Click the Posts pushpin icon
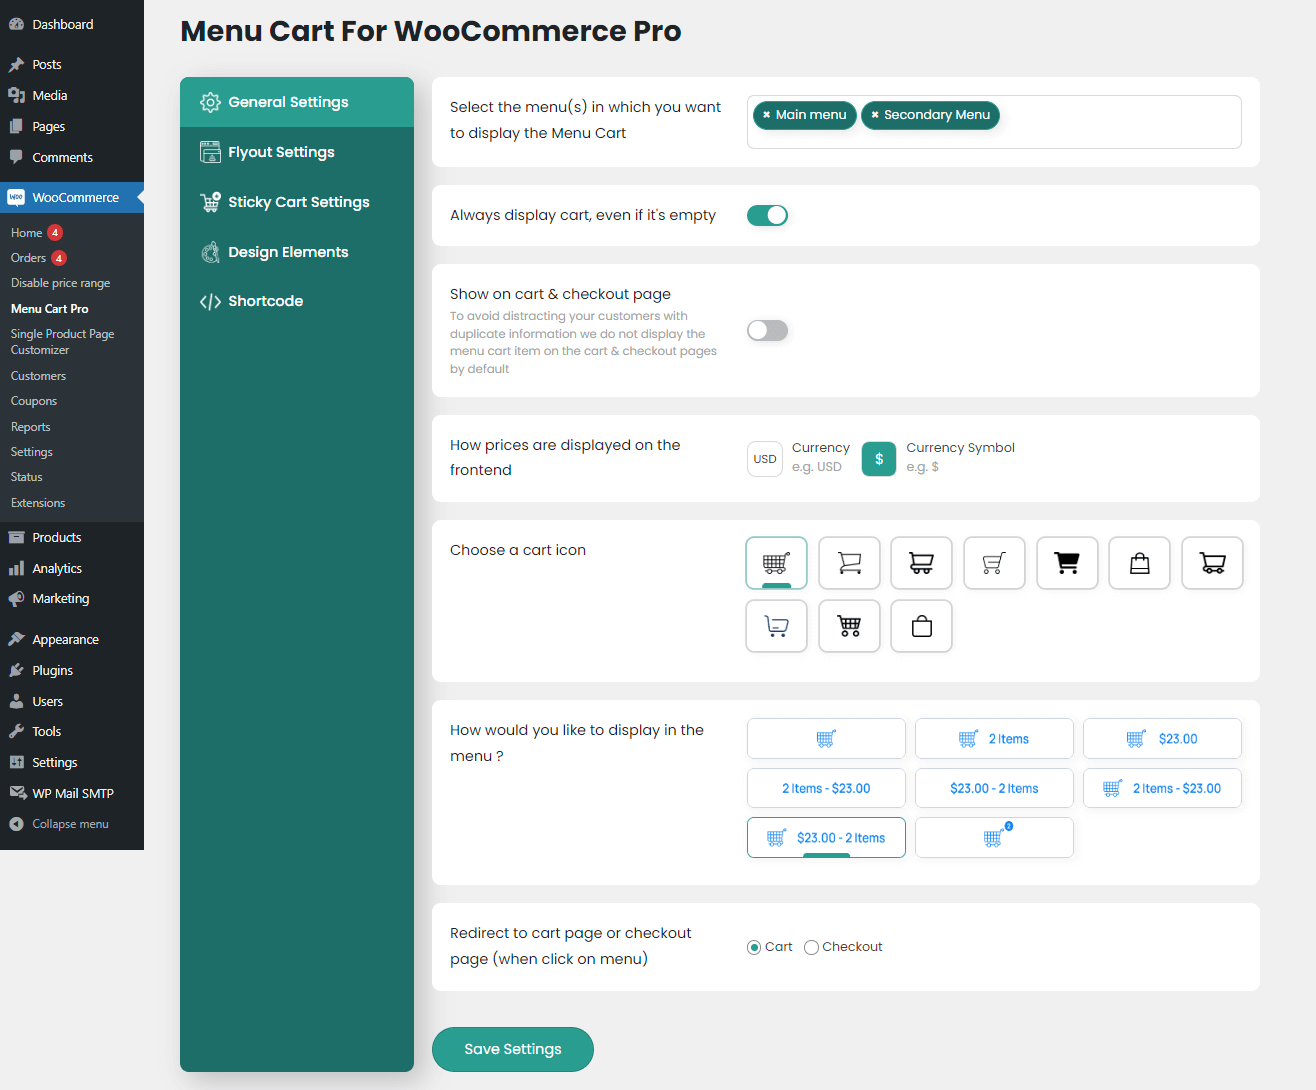Viewport: 1316px width, 1090px height. tap(16, 64)
